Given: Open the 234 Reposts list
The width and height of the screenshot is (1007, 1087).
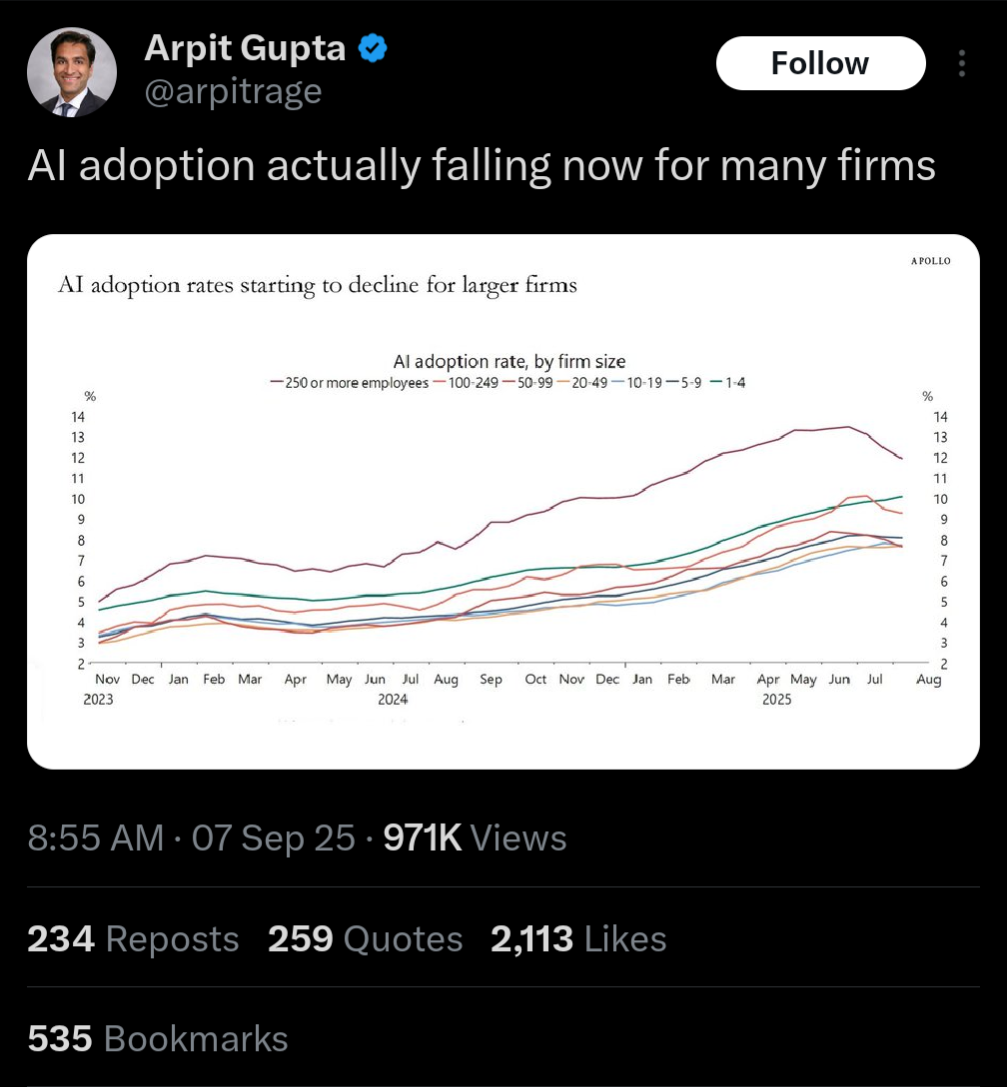Looking at the screenshot, I should click(x=133, y=939).
